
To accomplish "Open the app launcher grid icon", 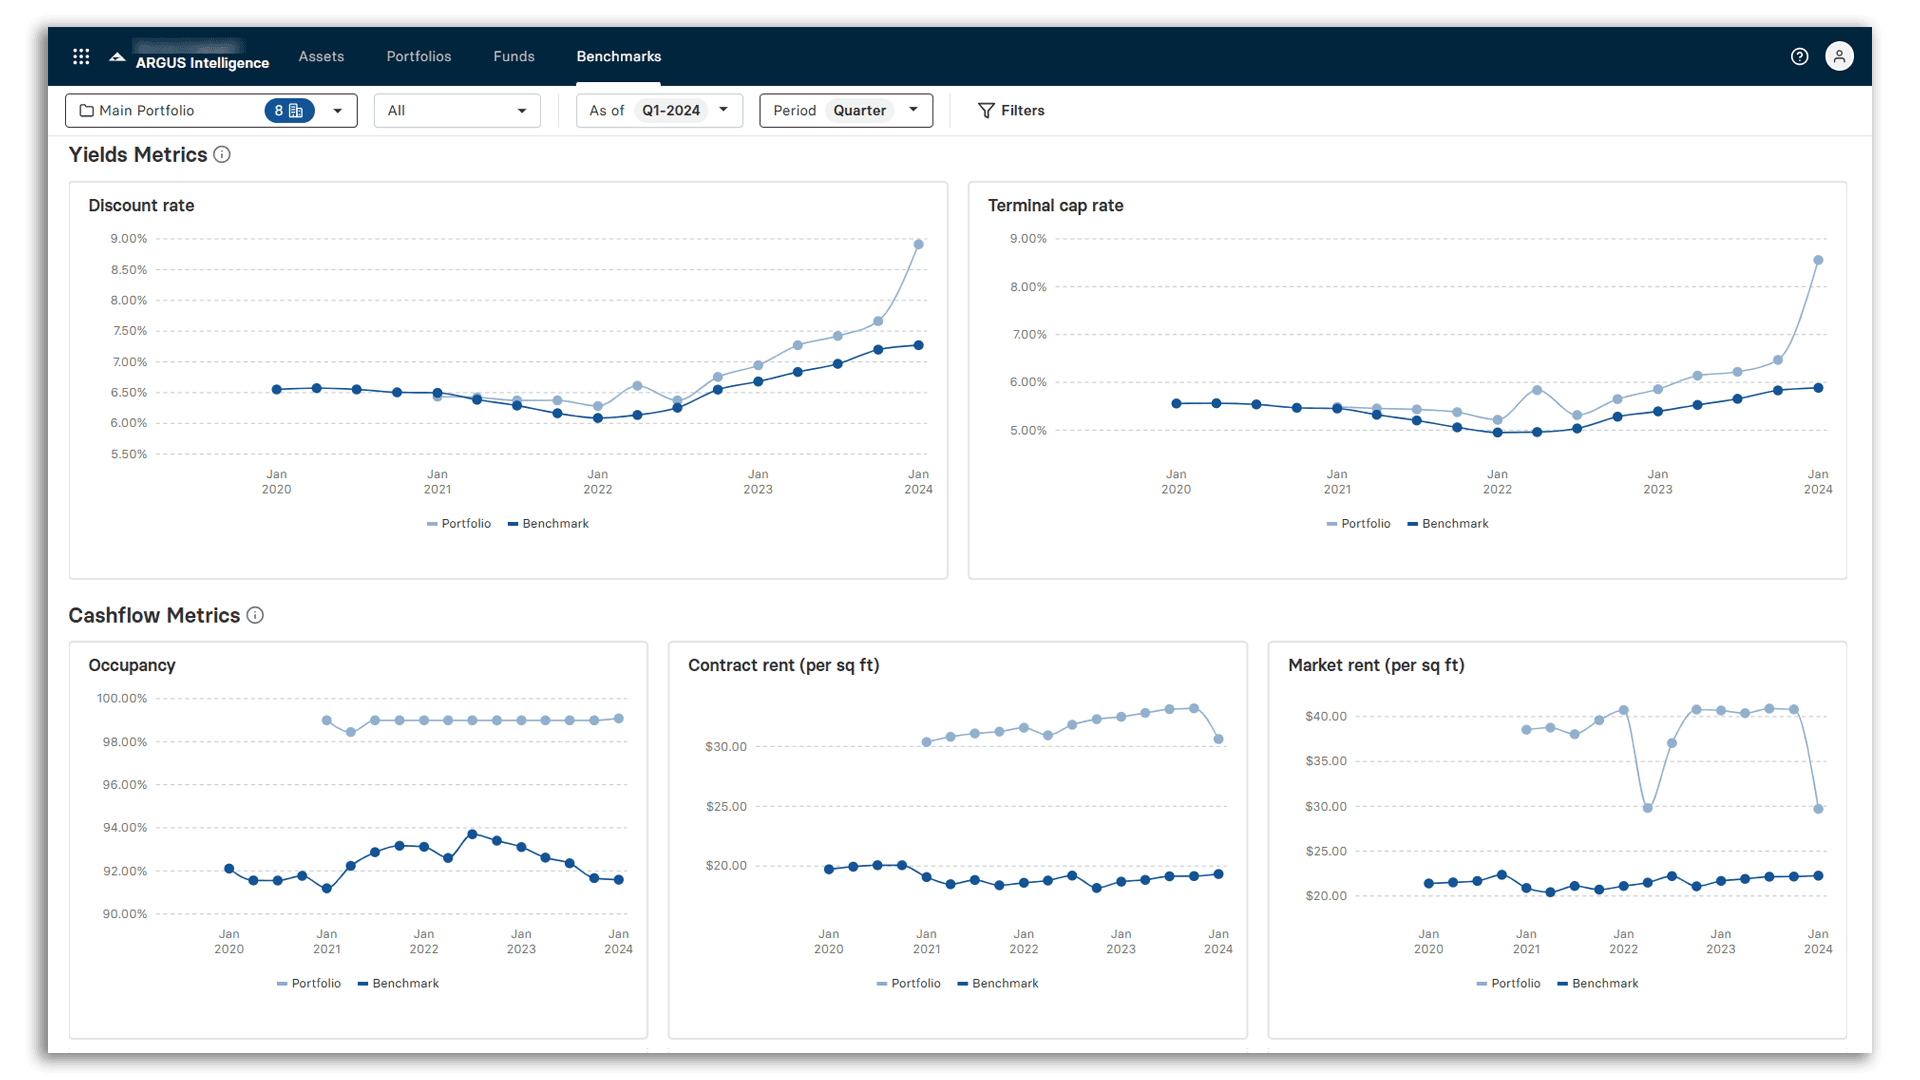I will pos(81,56).
